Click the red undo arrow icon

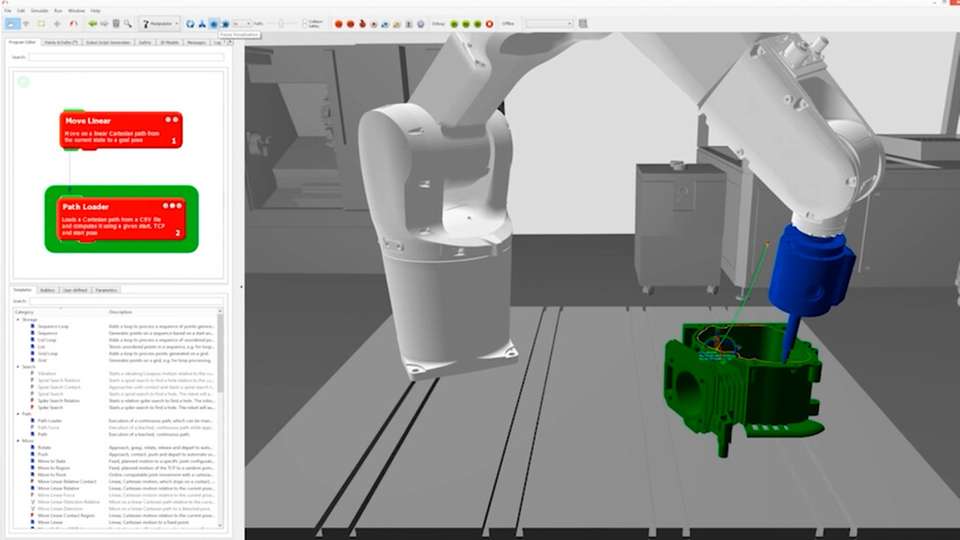coord(73,24)
